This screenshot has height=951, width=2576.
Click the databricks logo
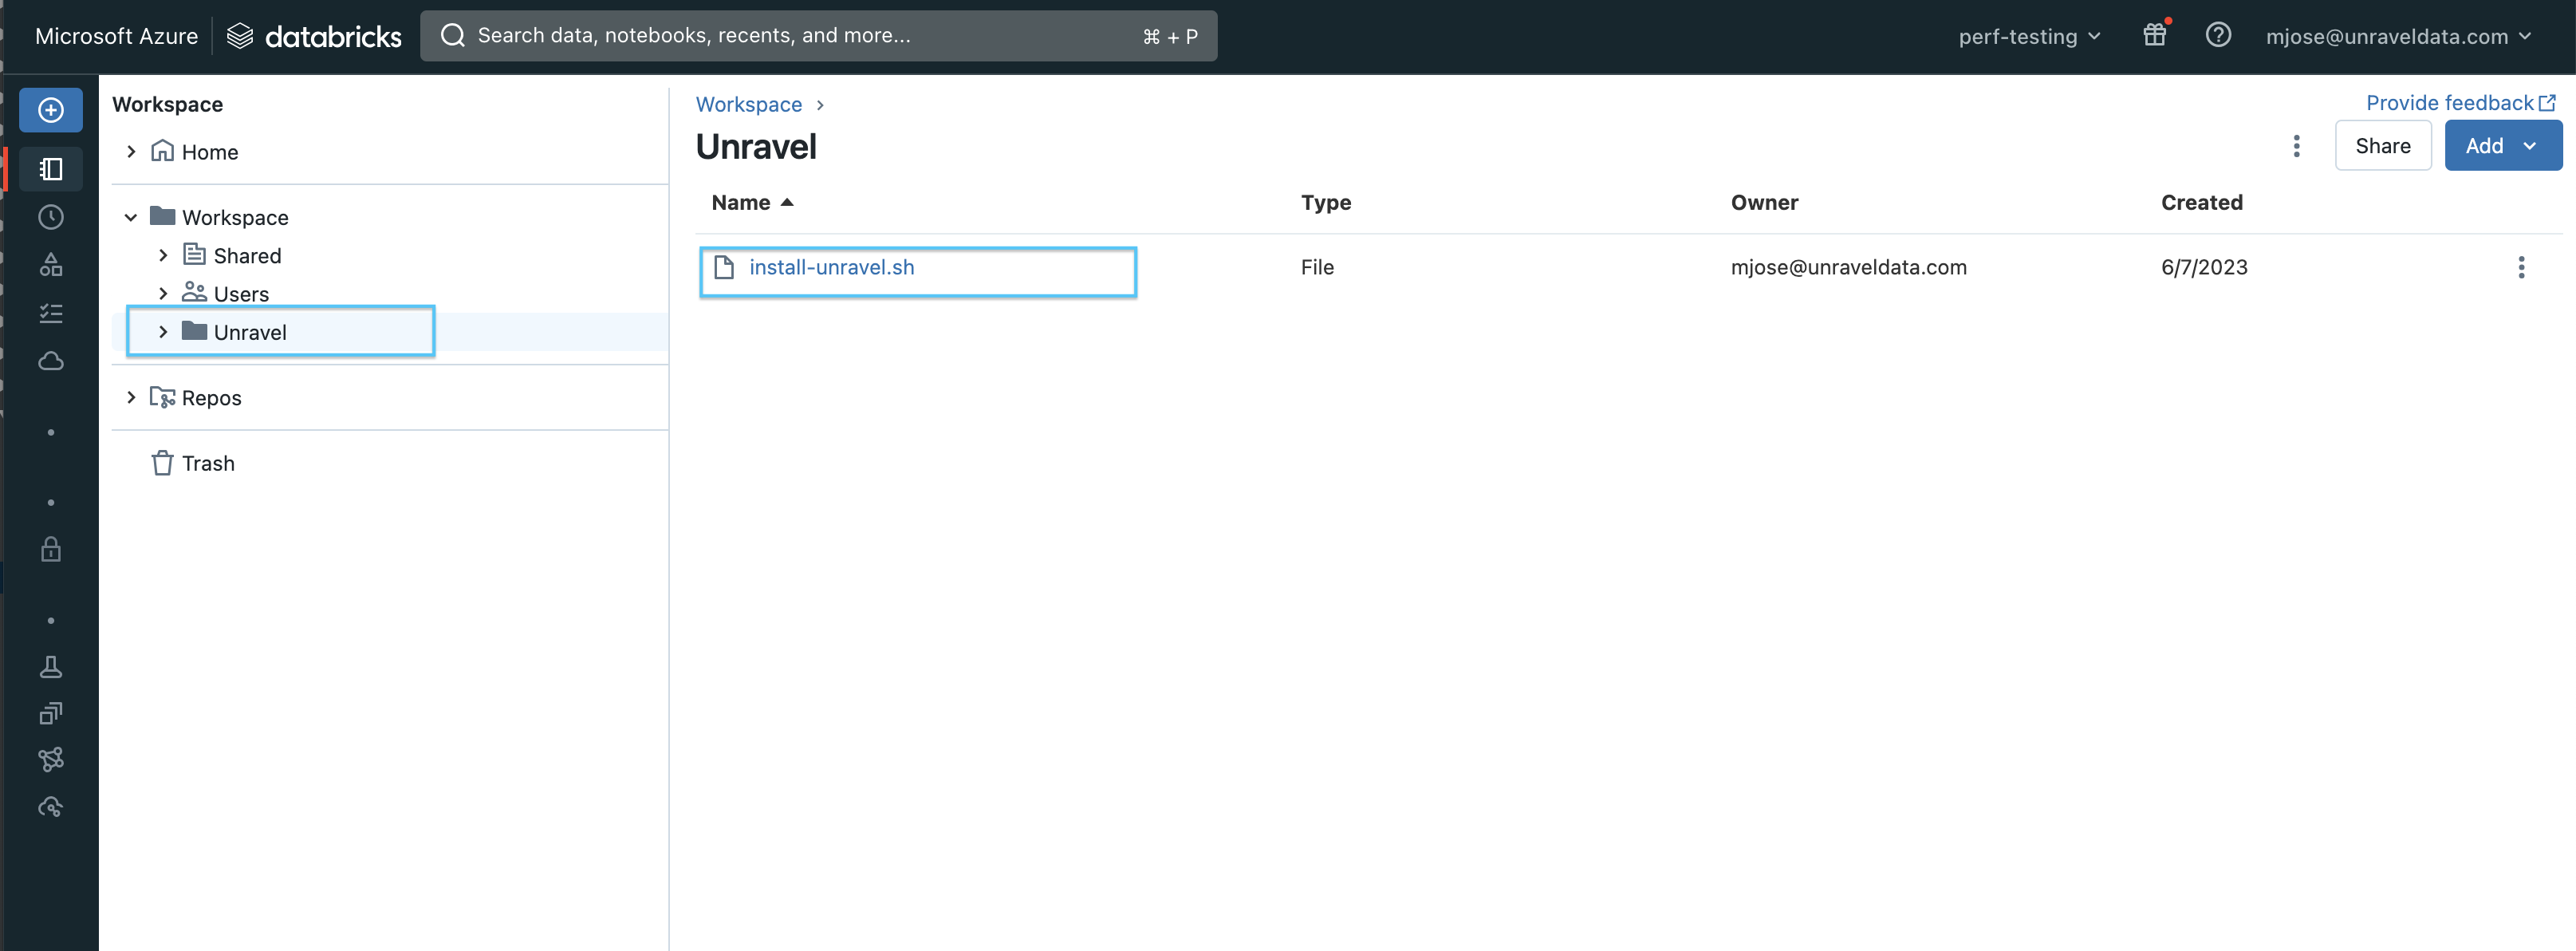(314, 36)
